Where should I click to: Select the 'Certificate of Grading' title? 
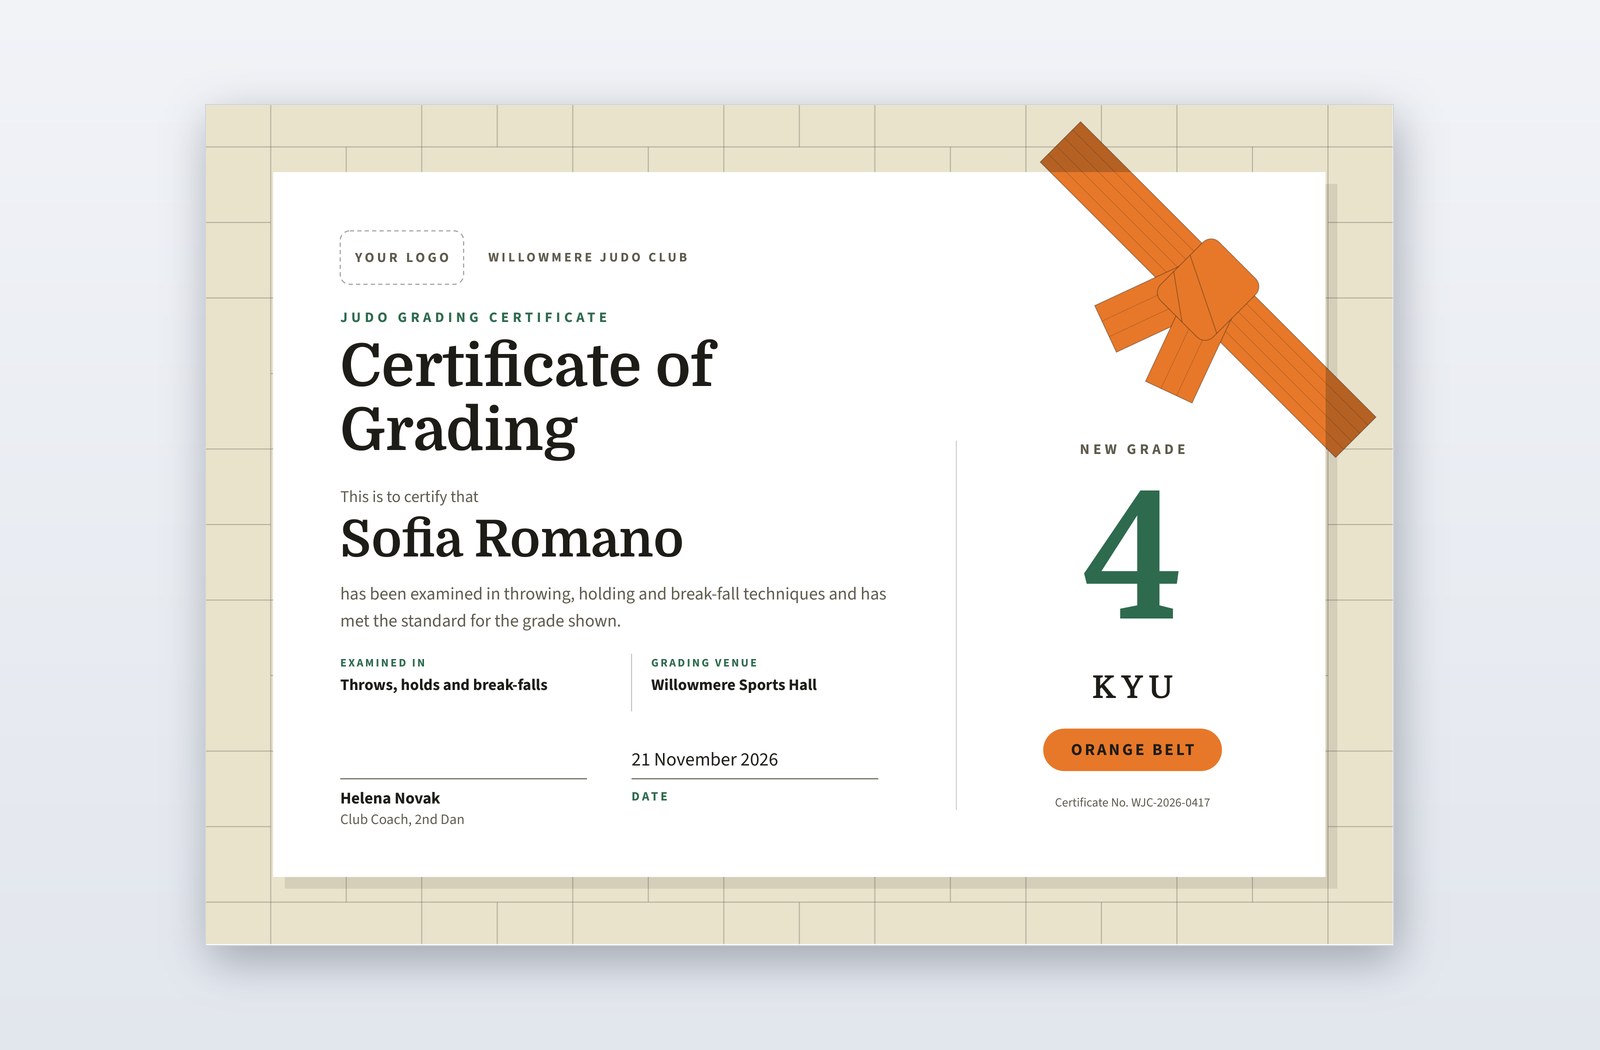(x=528, y=397)
